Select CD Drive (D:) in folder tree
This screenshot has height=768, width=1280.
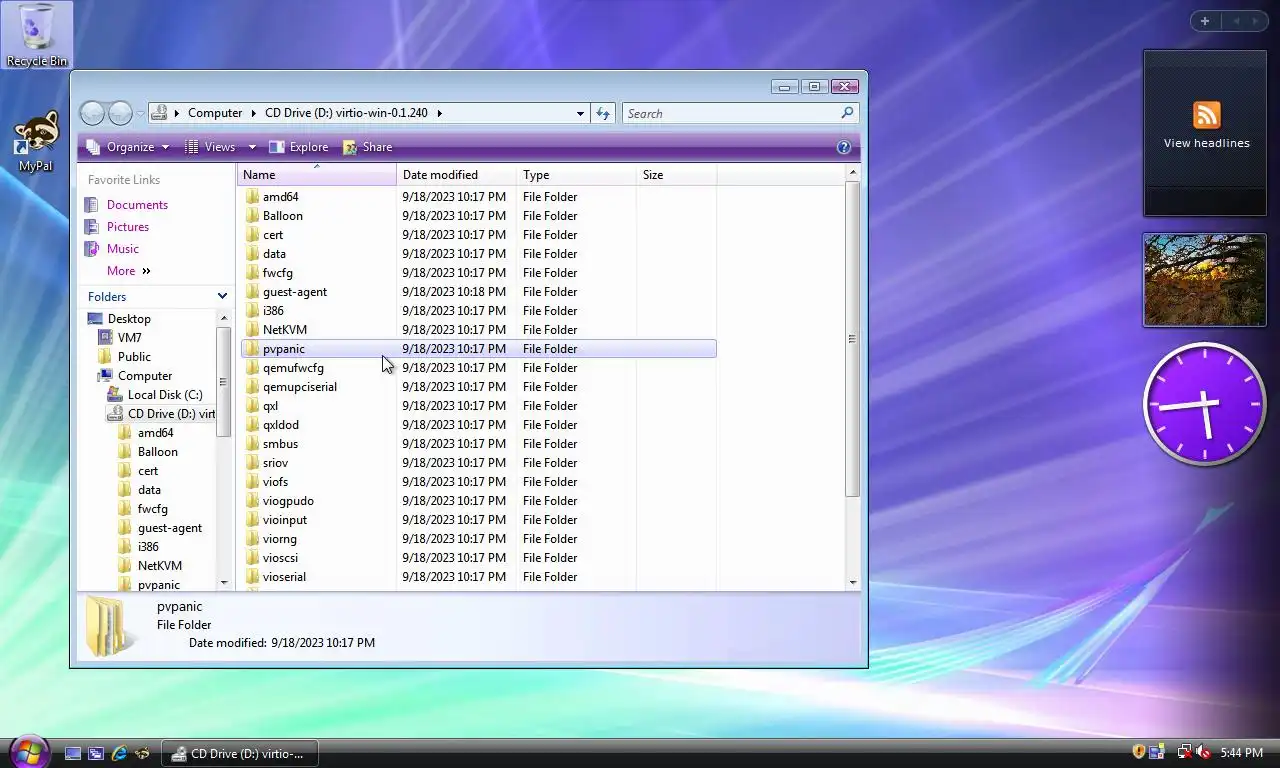161,414
